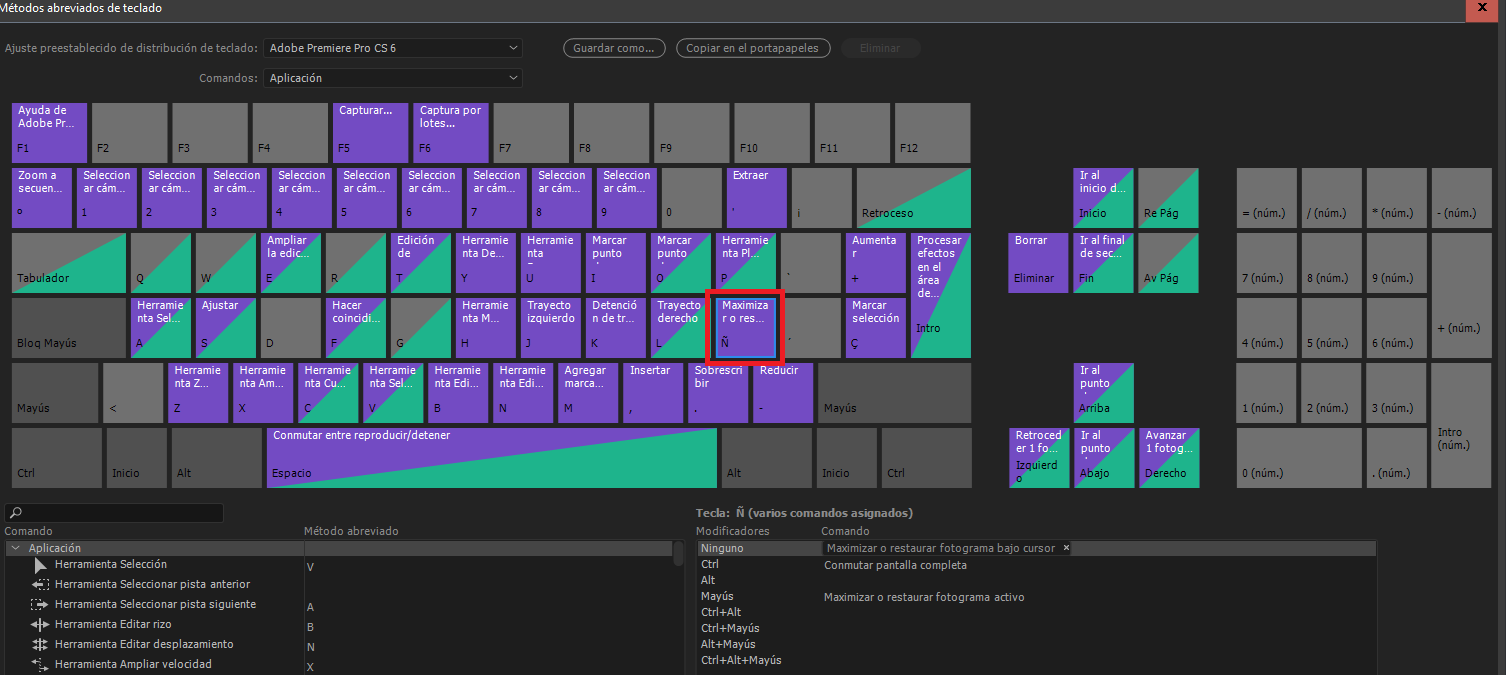1506x675 pixels.
Task: Click the Tabulador key
Action: [69, 262]
